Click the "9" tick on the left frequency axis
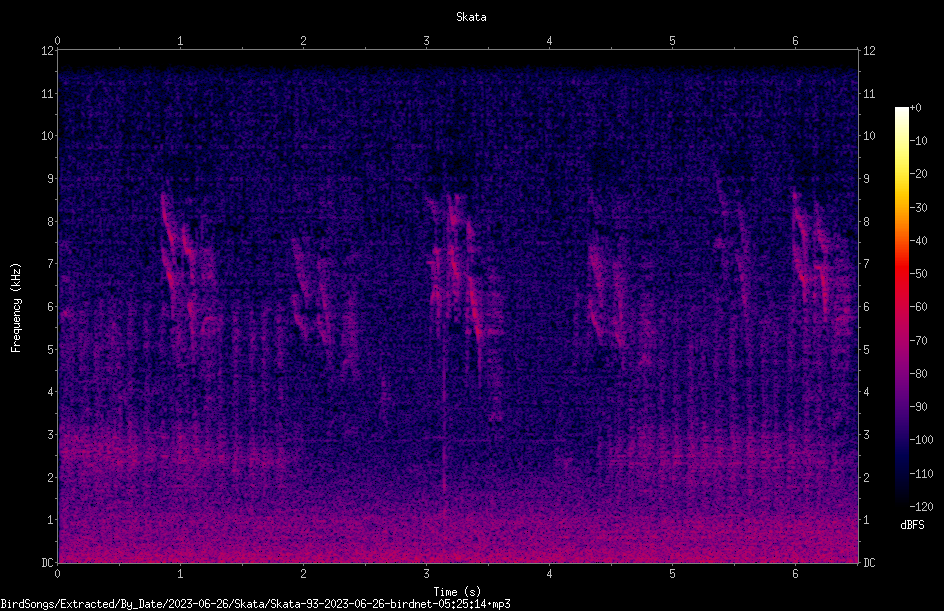 pyautogui.click(x=51, y=179)
